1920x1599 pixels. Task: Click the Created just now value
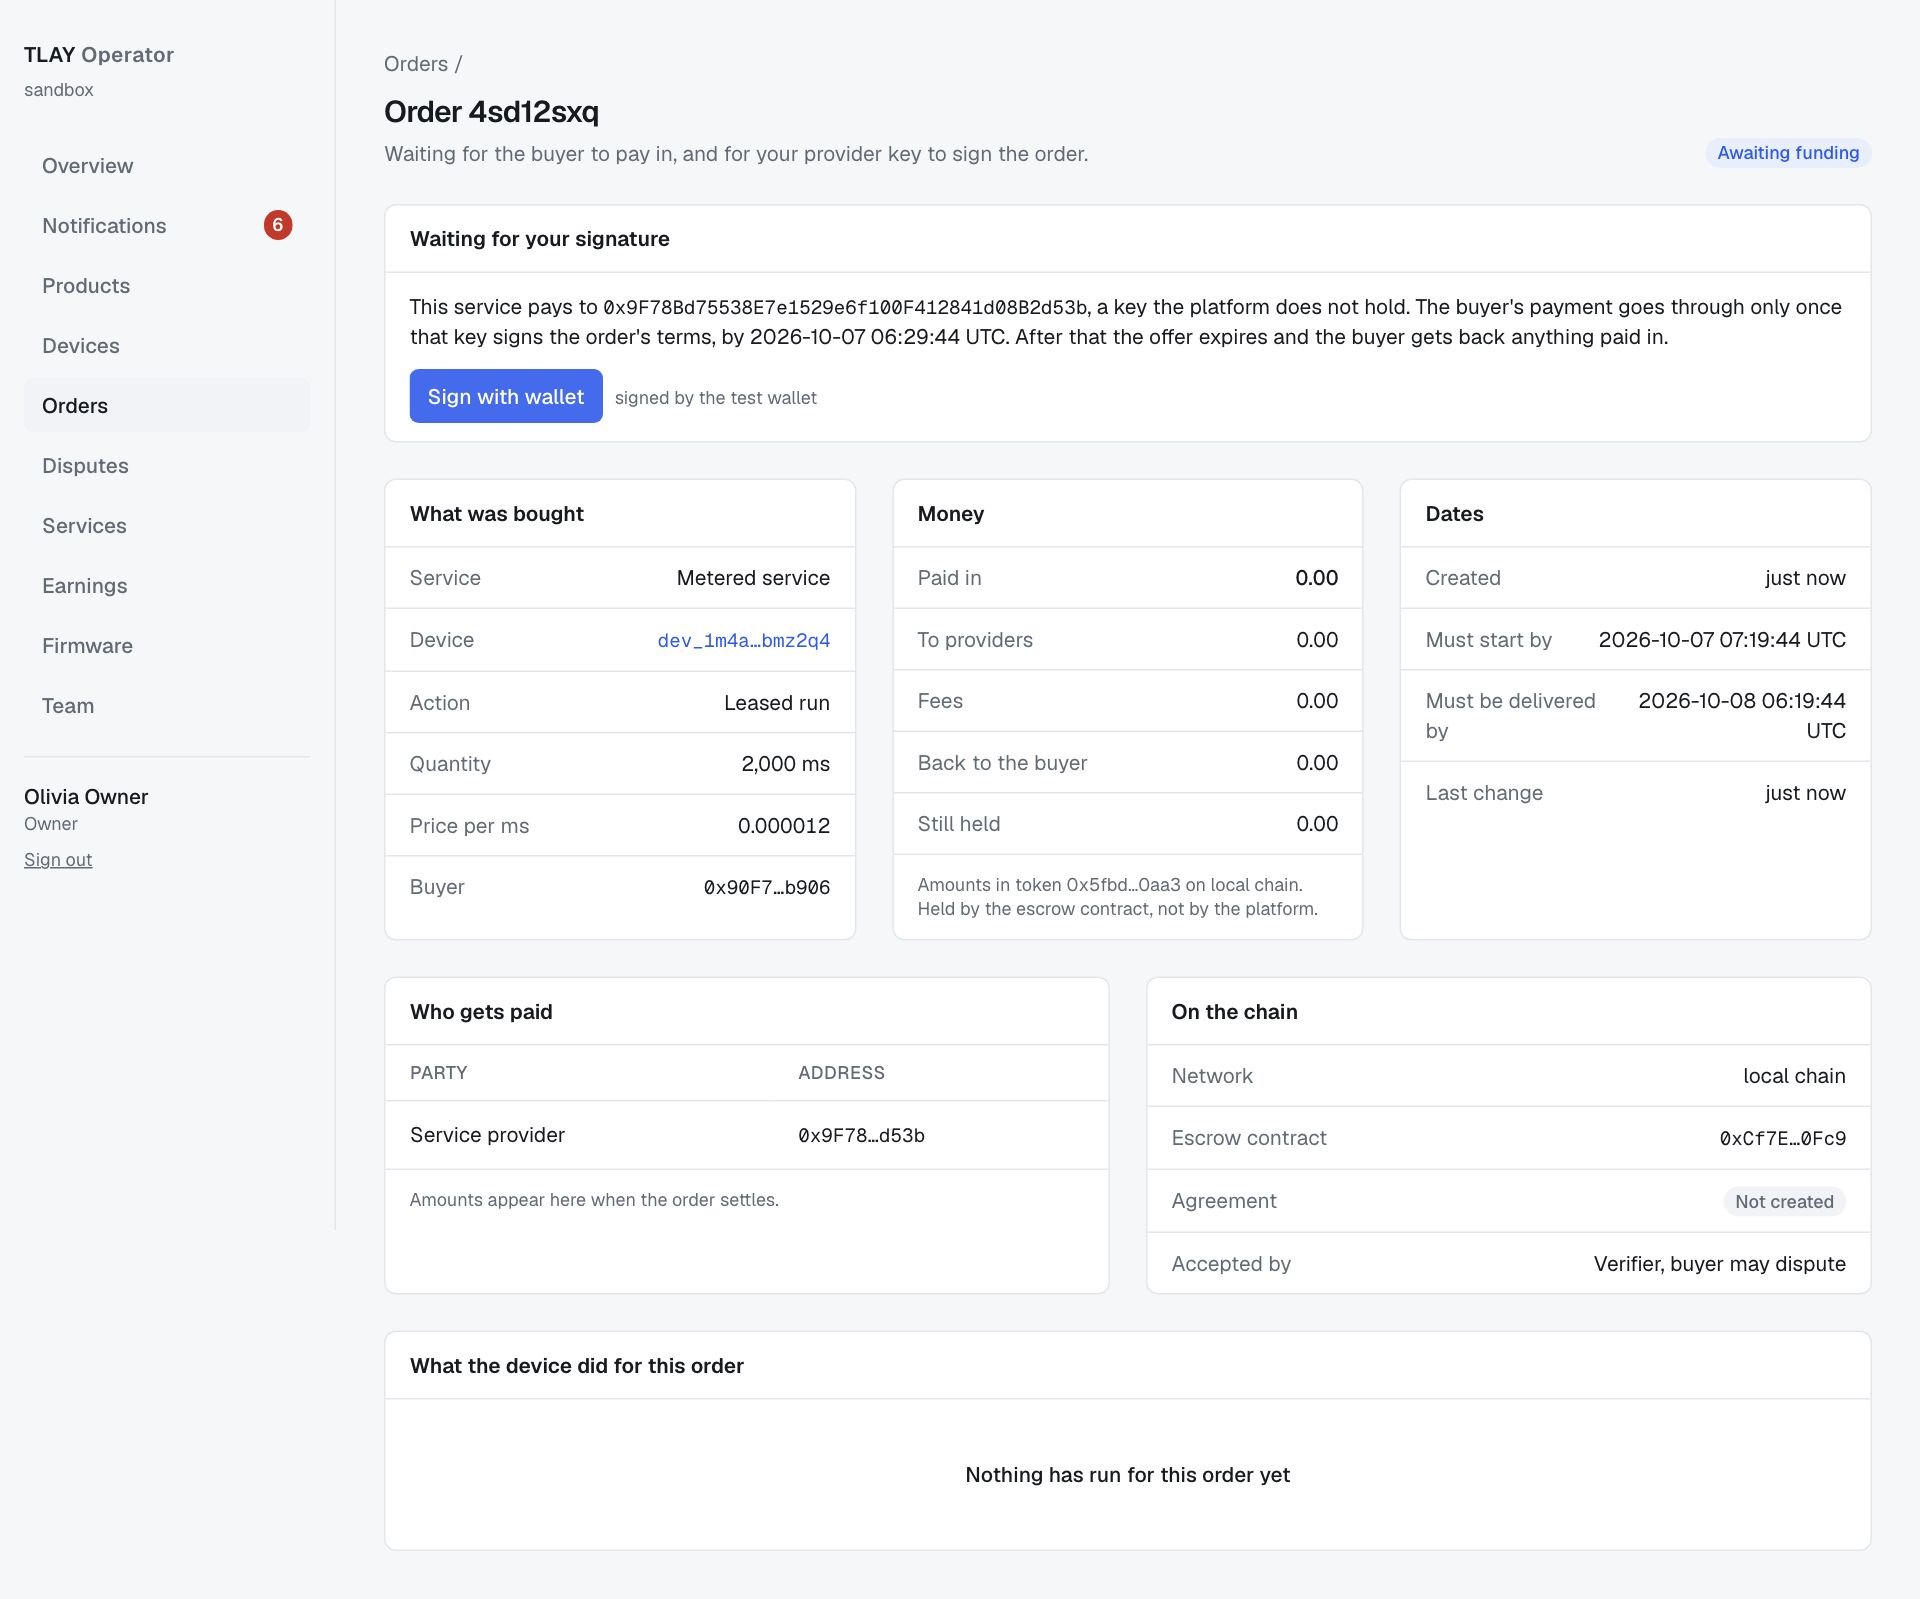coord(1805,578)
